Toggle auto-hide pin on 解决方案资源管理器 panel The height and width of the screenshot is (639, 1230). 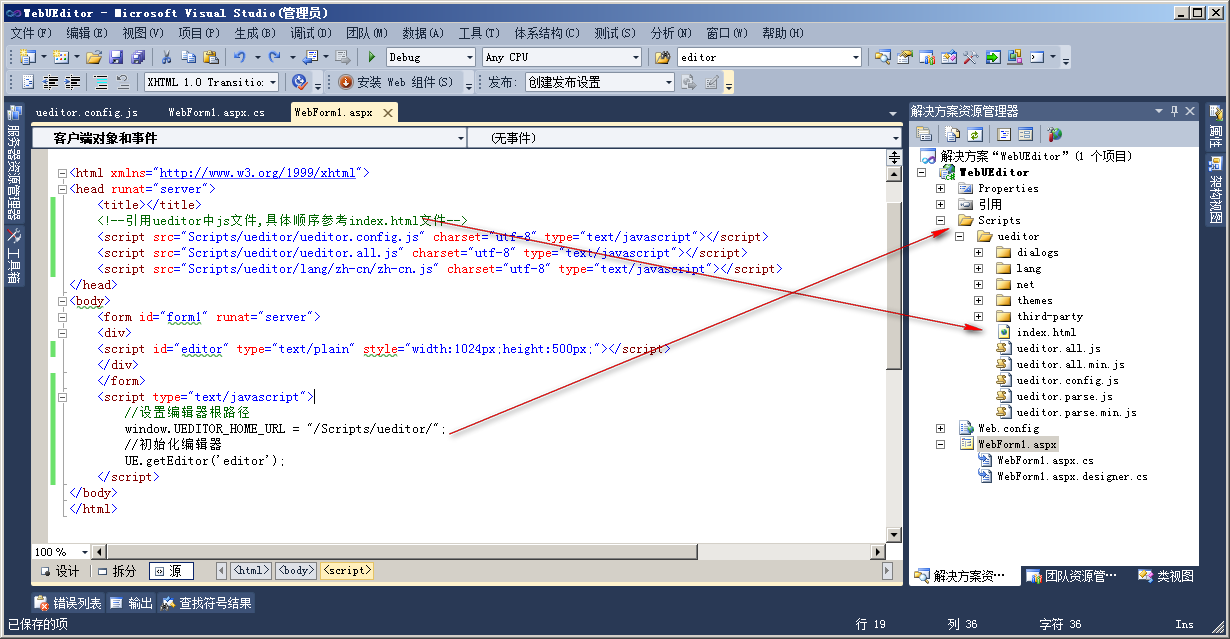coord(1175,111)
